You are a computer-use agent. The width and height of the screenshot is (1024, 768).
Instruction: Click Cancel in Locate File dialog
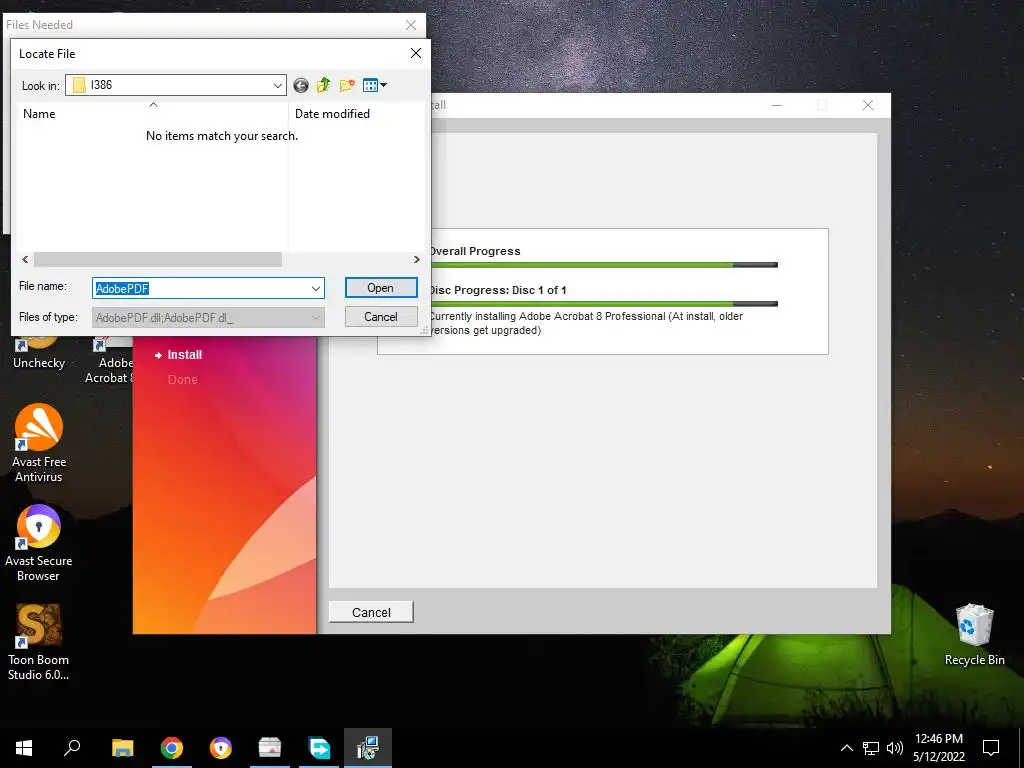(x=381, y=317)
